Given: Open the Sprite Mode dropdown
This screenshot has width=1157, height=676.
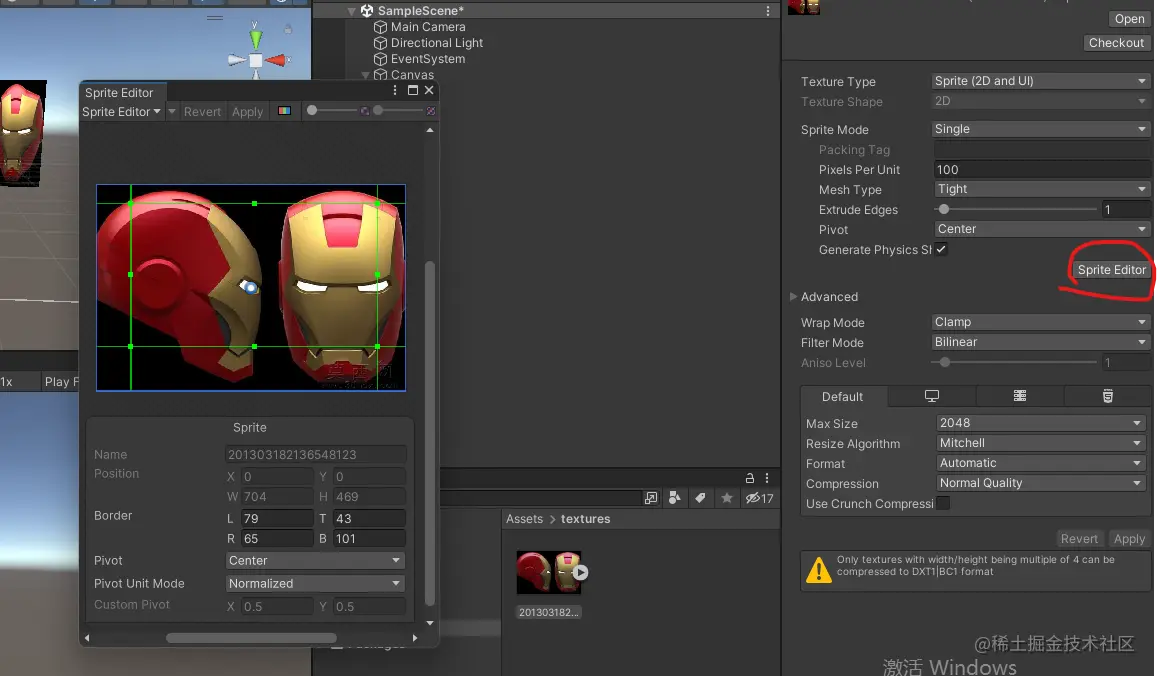Looking at the screenshot, I should tap(1040, 129).
